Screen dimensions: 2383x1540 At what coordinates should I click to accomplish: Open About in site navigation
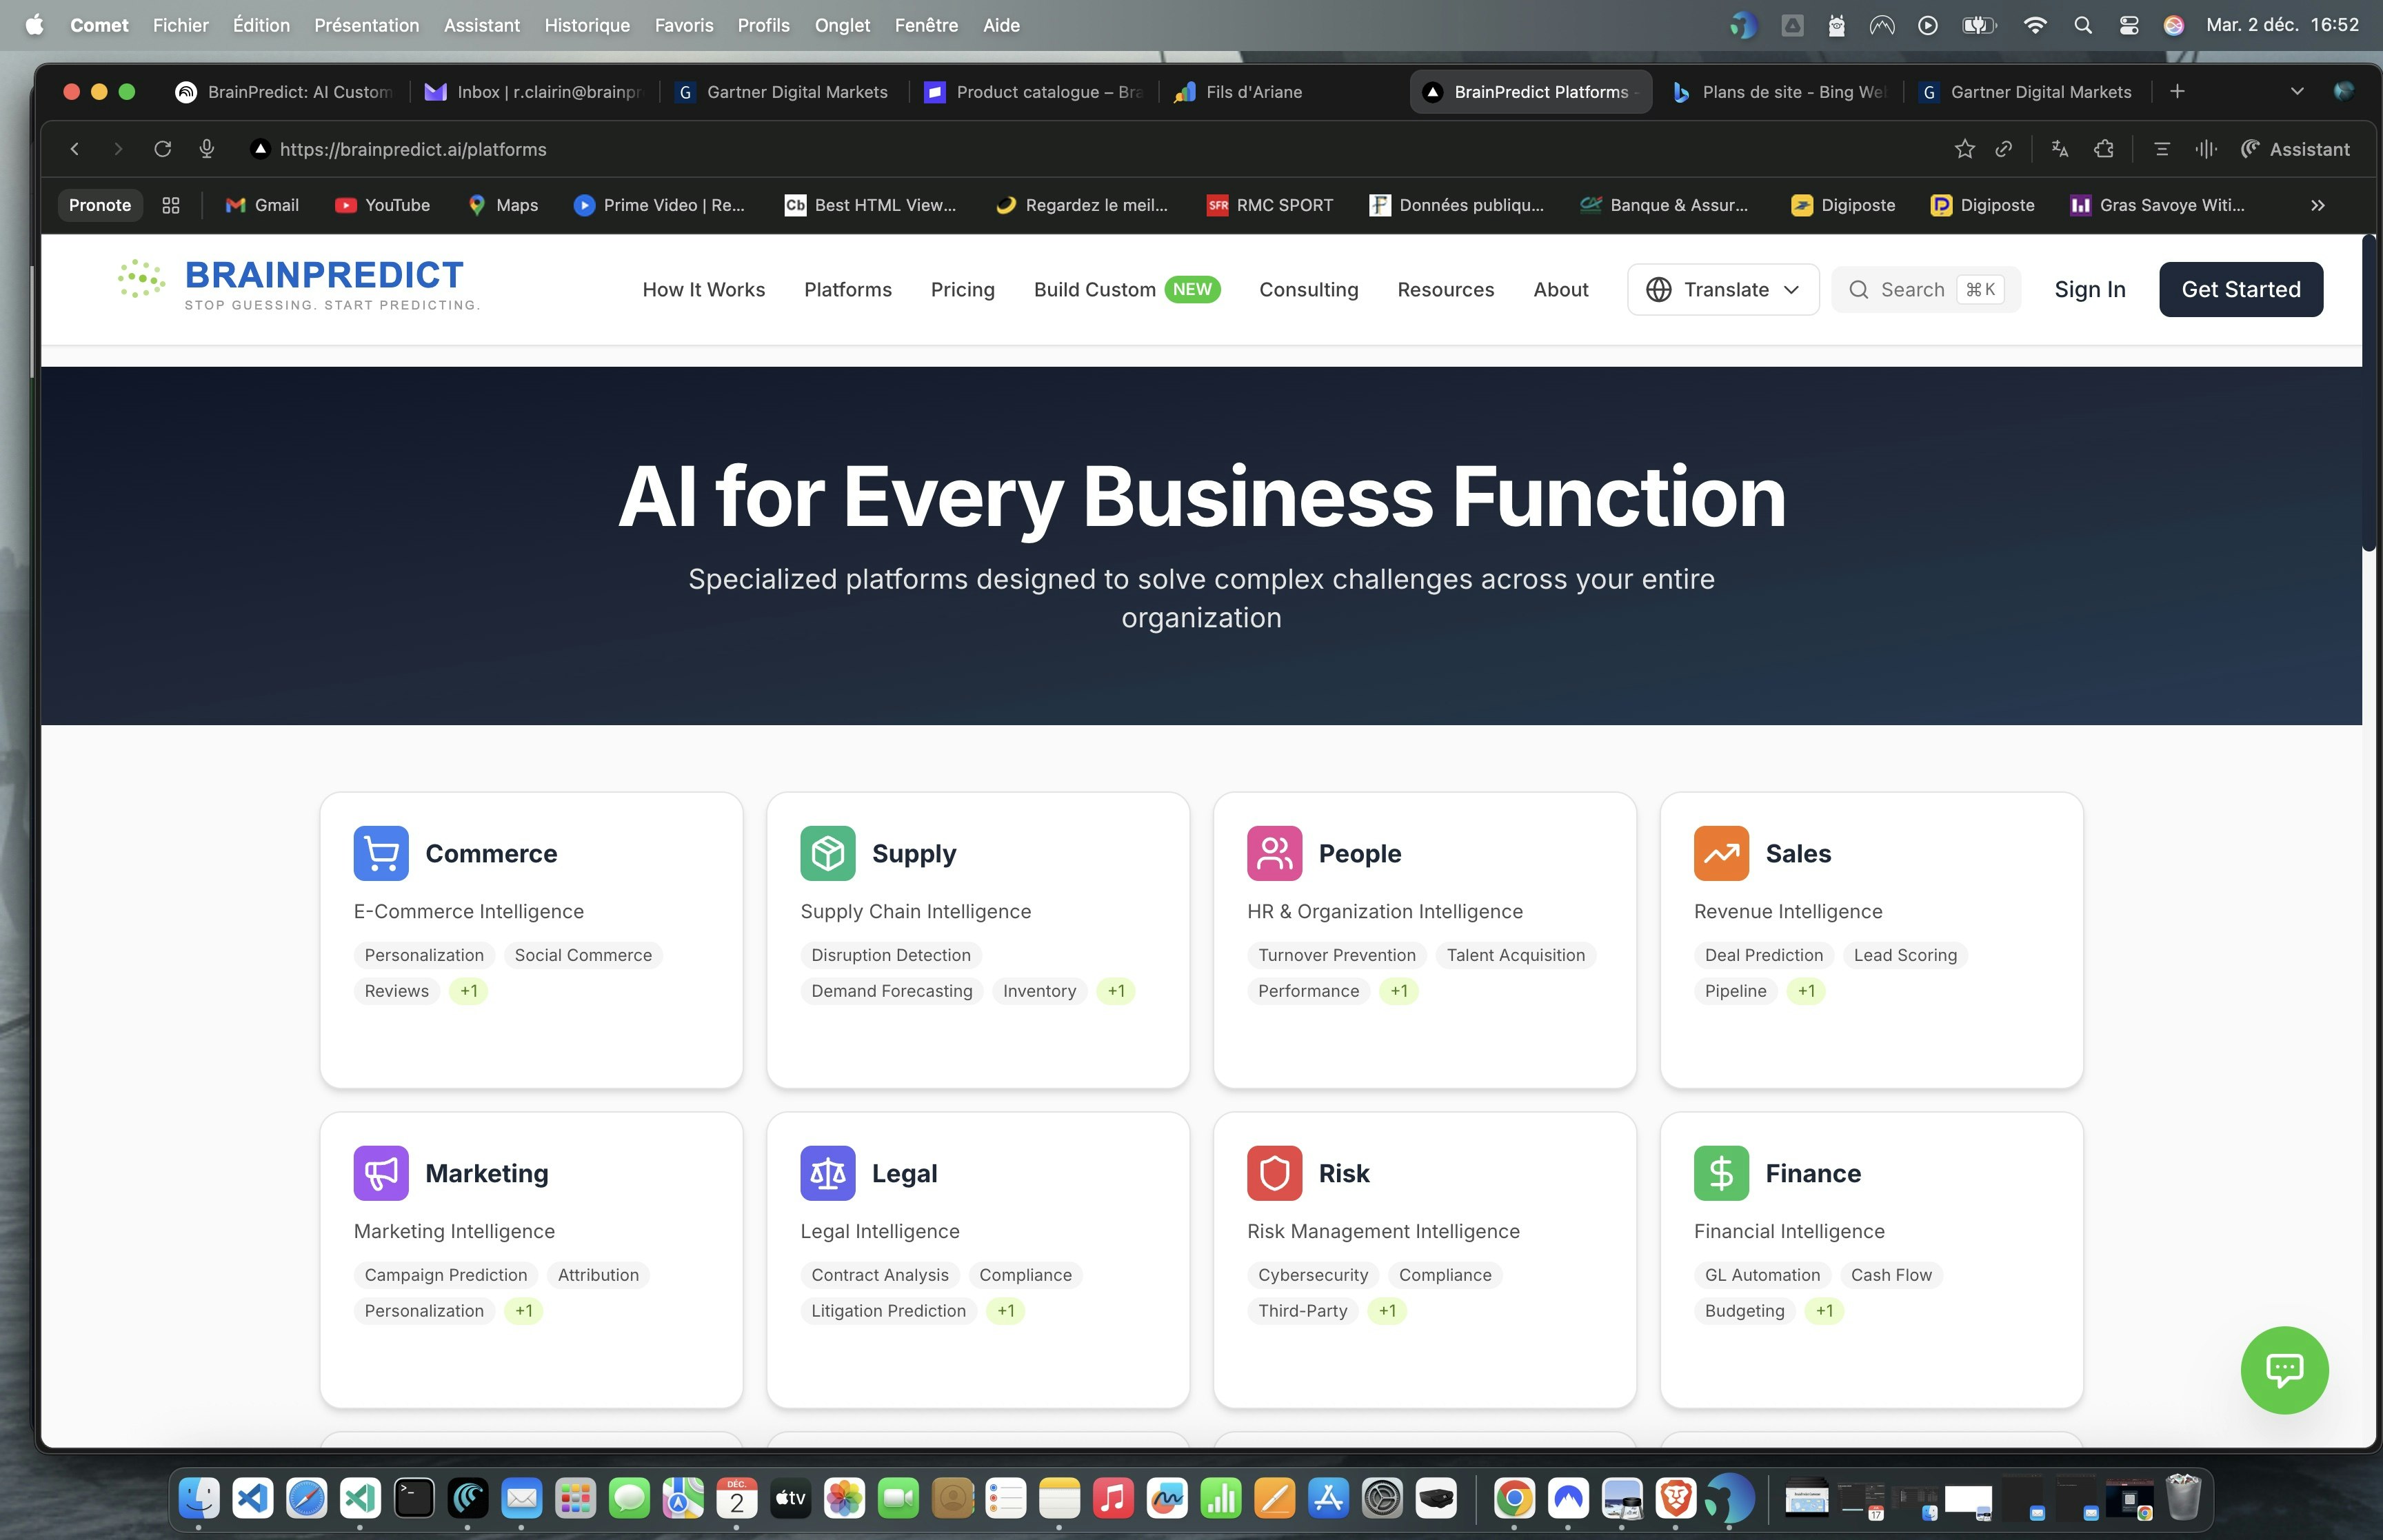tap(1560, 289)
